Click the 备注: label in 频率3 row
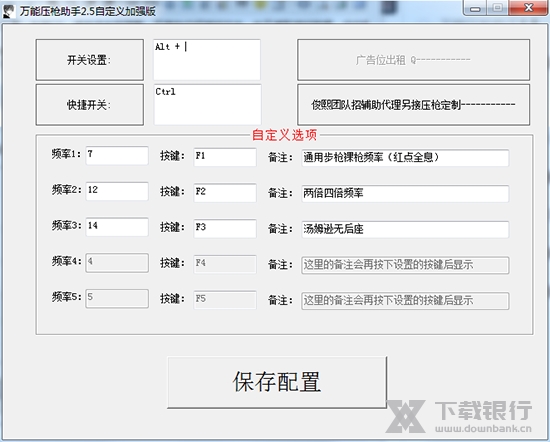The image size is (550, 442). pyautogui.click(x=280, y=229)
